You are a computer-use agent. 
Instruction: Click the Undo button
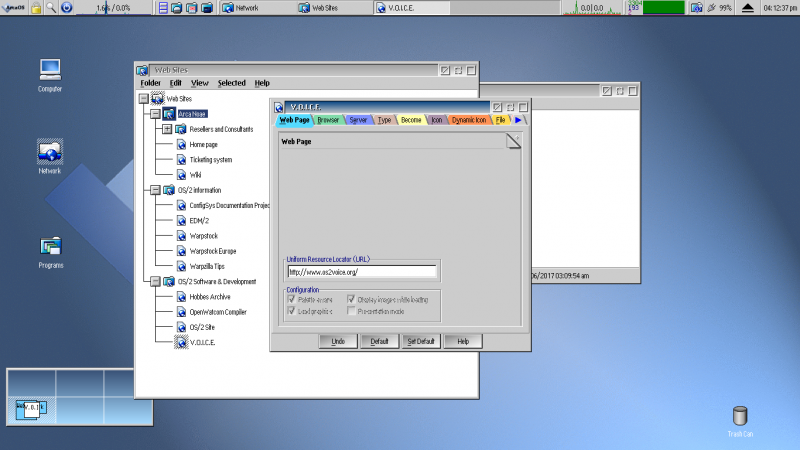coord(338,341)
